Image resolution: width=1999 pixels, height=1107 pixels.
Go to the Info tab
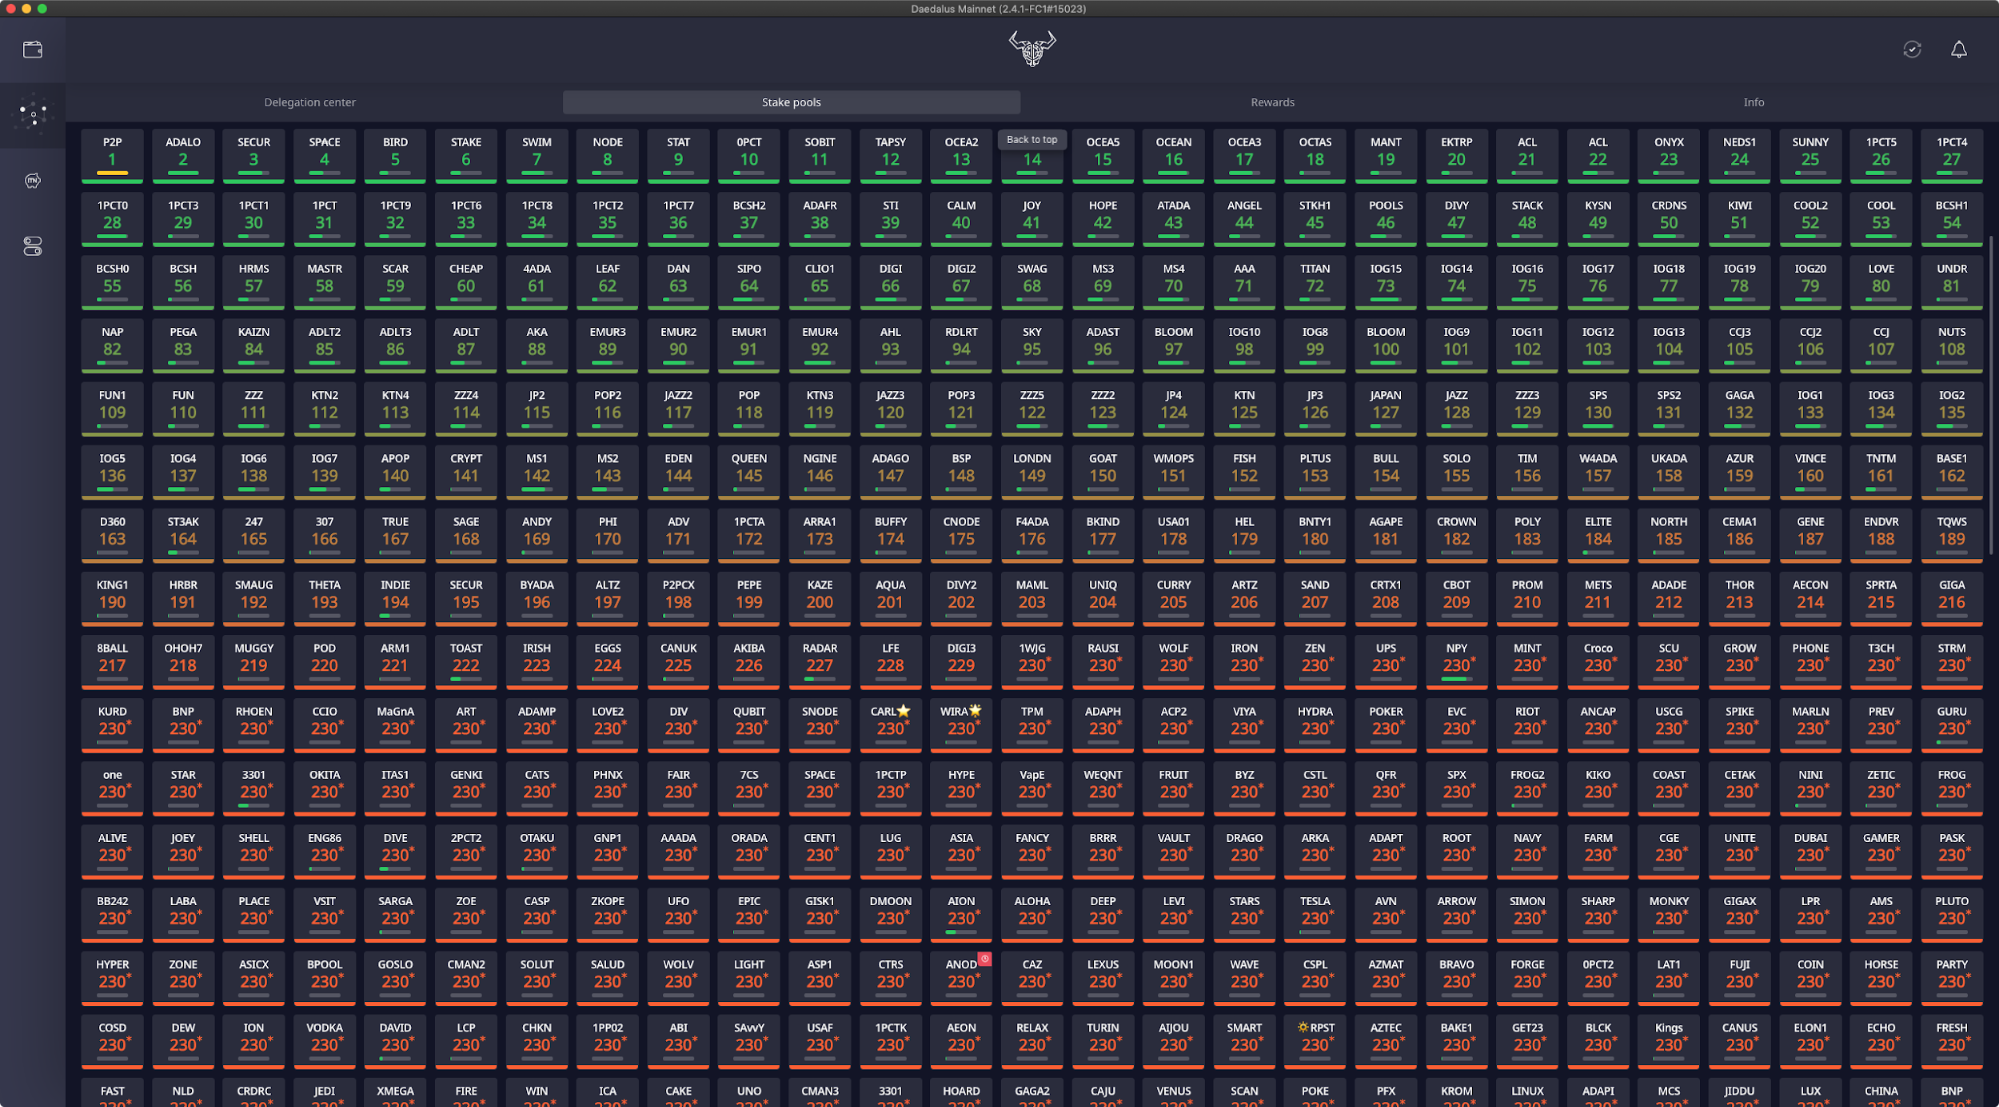click(1753, 102)
